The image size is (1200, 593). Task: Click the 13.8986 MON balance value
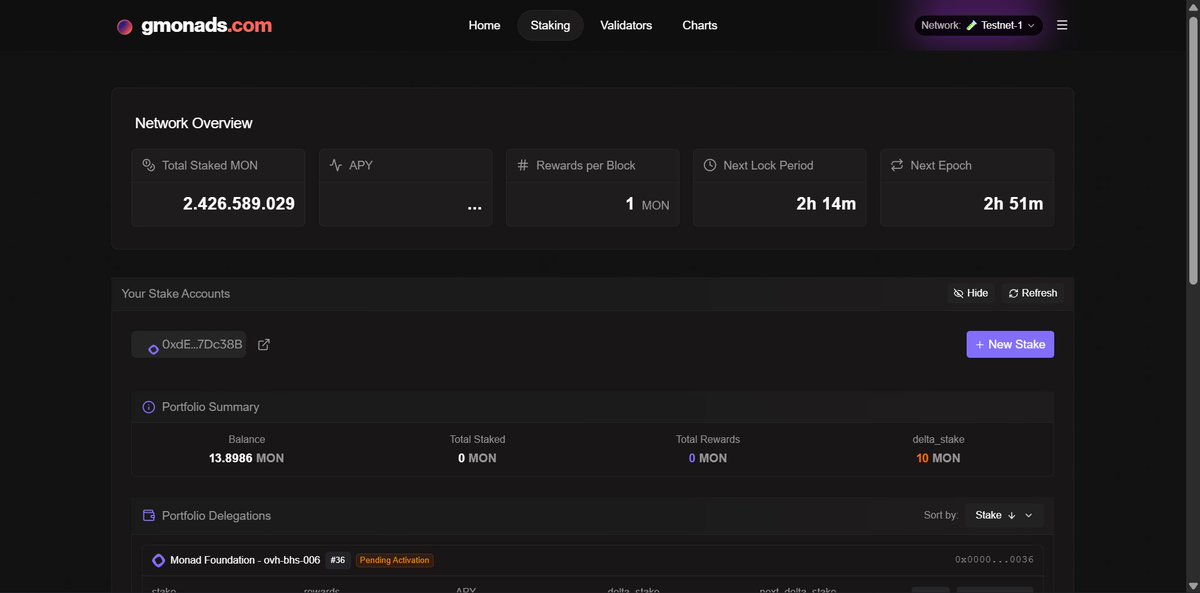tap(246, 458)
